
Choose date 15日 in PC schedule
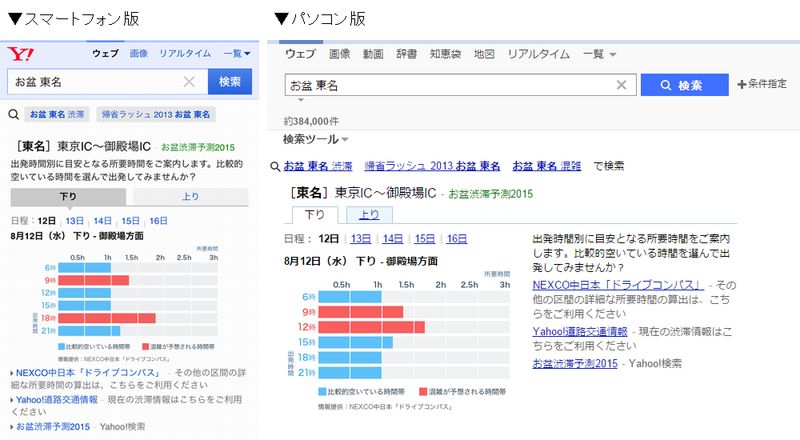pos(425,239)
